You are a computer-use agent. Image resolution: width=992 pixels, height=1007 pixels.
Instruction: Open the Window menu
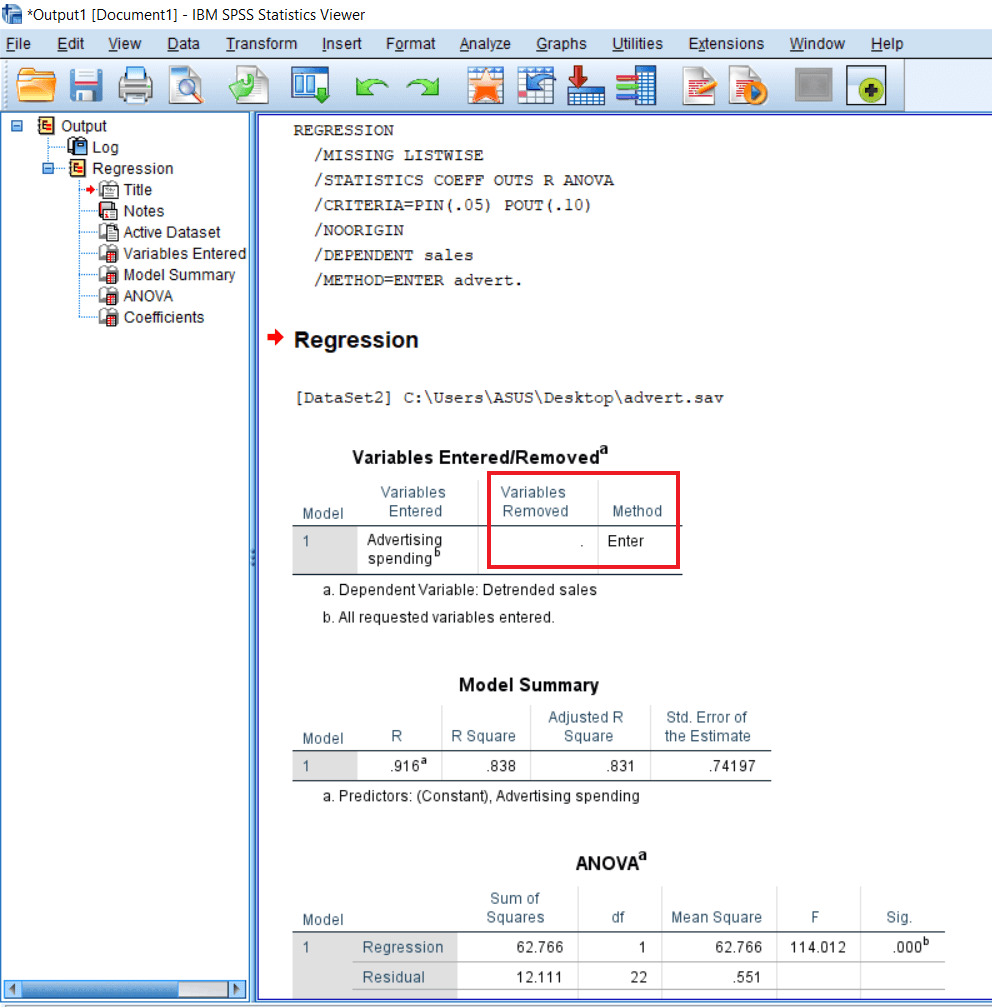click(x=817, y=44)
